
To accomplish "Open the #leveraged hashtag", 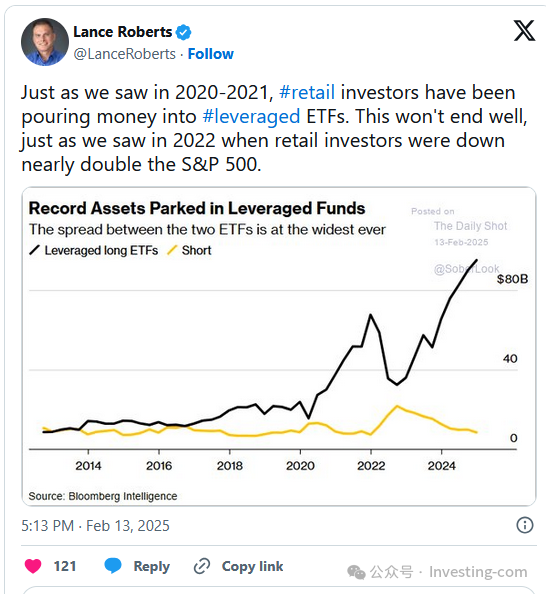I will pos(251,117).
